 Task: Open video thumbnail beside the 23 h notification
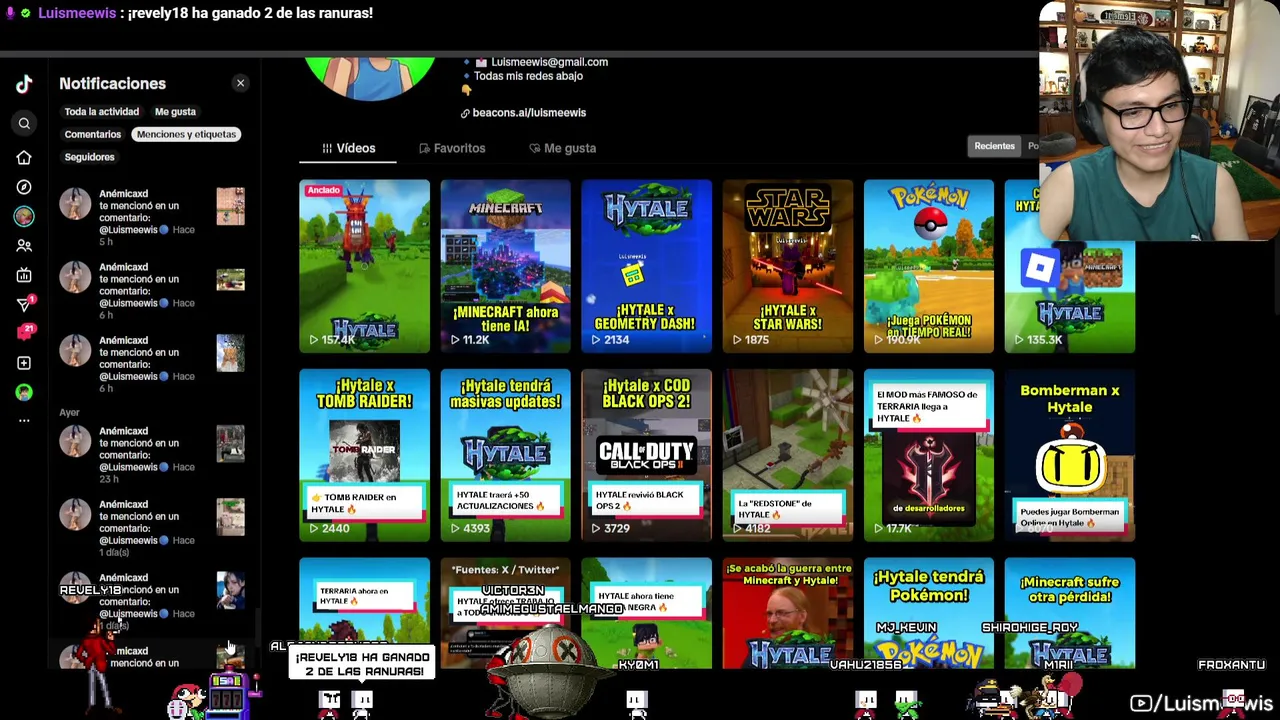(230, 444)
